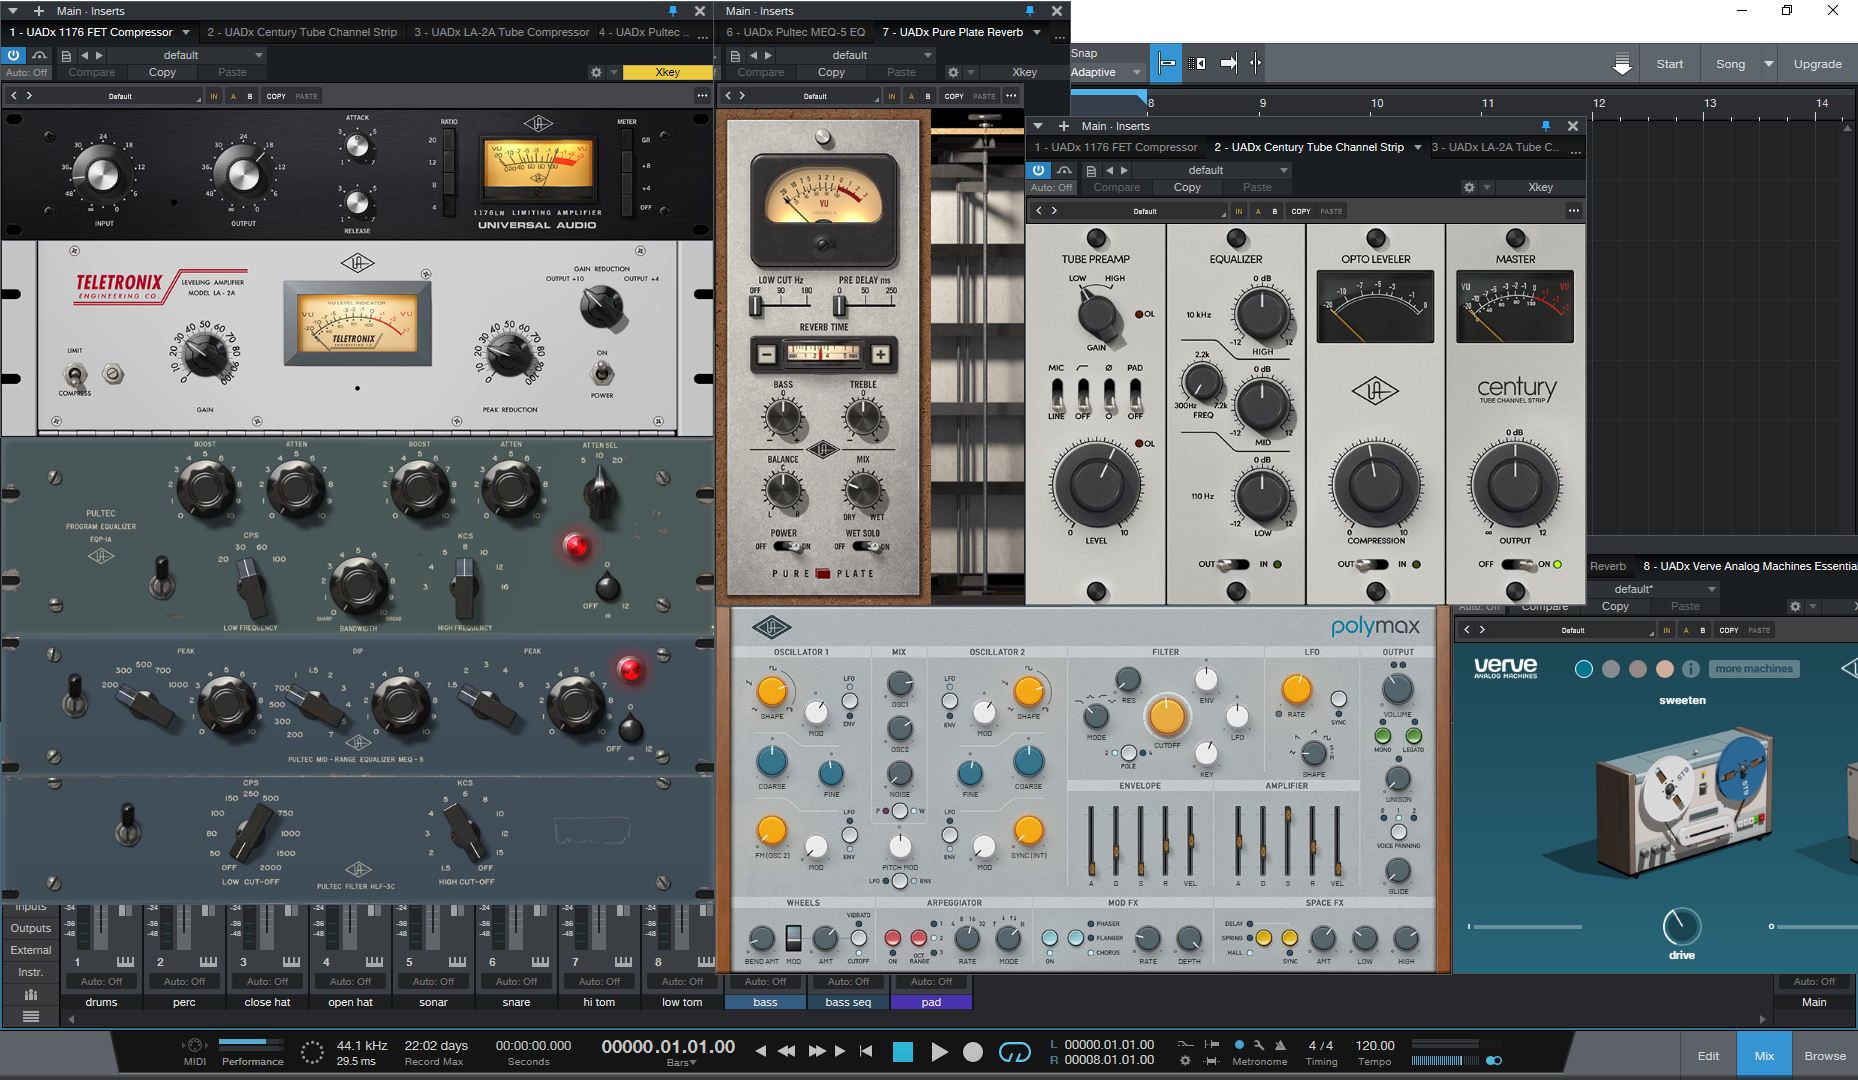Click the down-arrow export icon near Start
1858x1080 pixels.
[x=1623, y=64]
